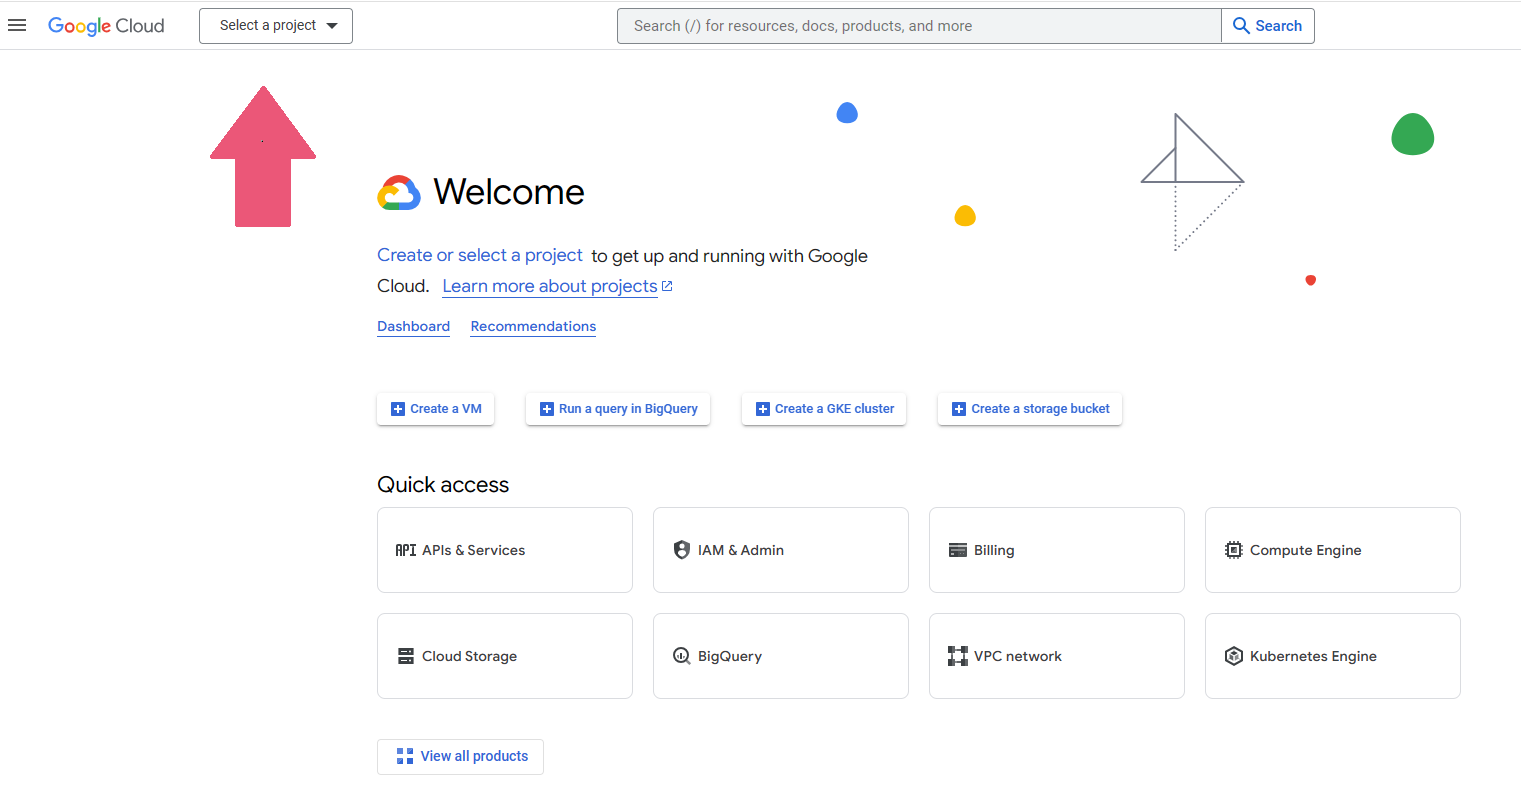Click the Welcome heading text
The width and height of the screenshot is (1521, 792).
coord(509,192)
